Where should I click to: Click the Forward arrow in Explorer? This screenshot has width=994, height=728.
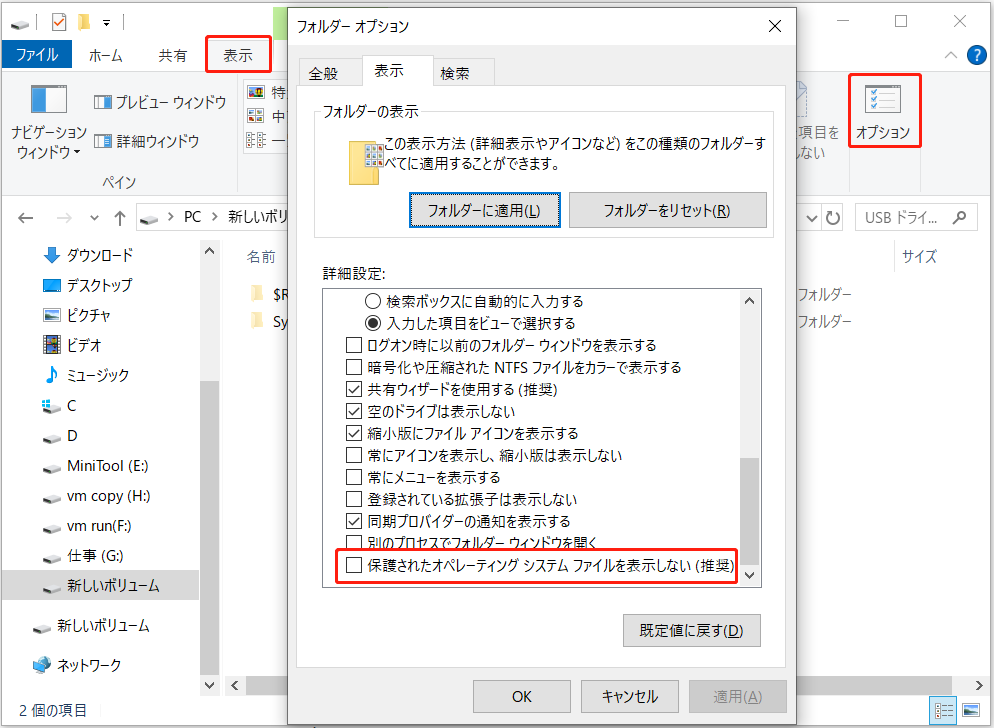click(x=64, y=218)
